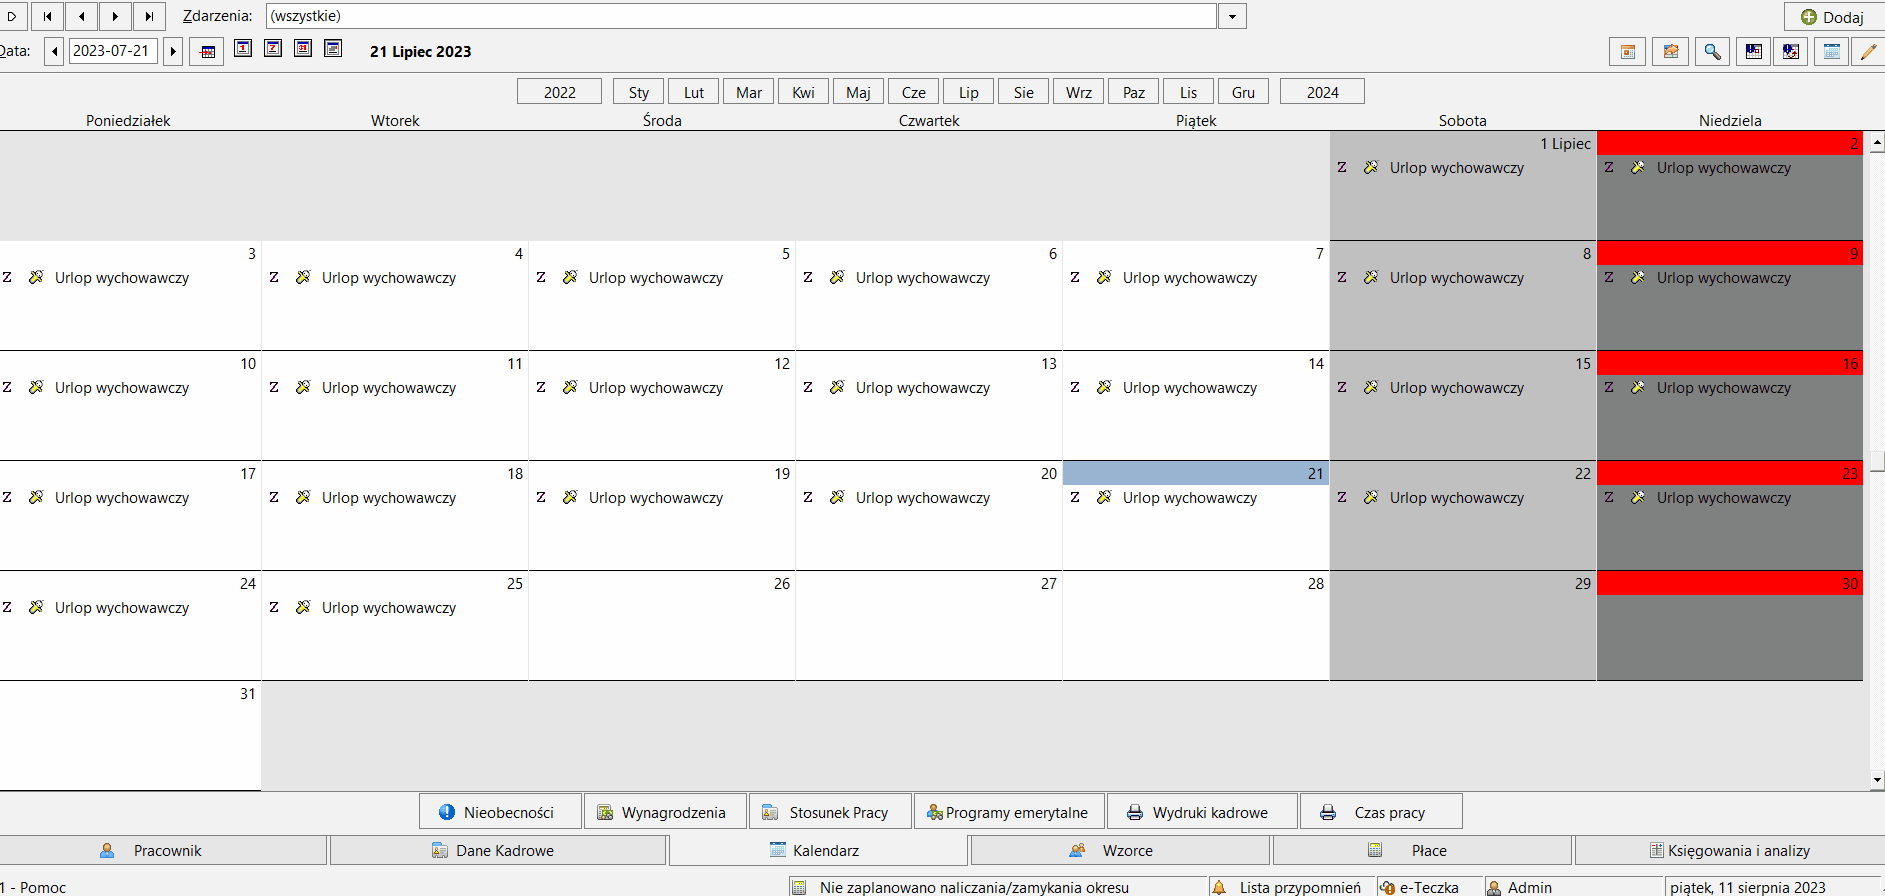
Task: Open the Programy emerytalne section
Action: coord(1009,811)
